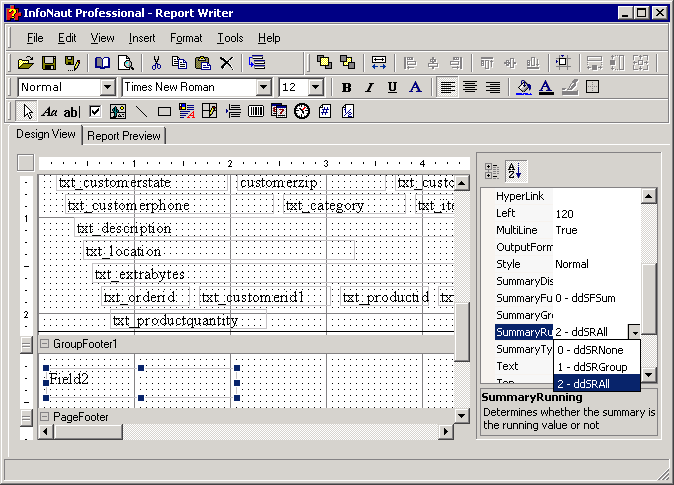The image size is (674, 485).
Task: Click the Print Preview magnifier icon
Action: point(126,63)
